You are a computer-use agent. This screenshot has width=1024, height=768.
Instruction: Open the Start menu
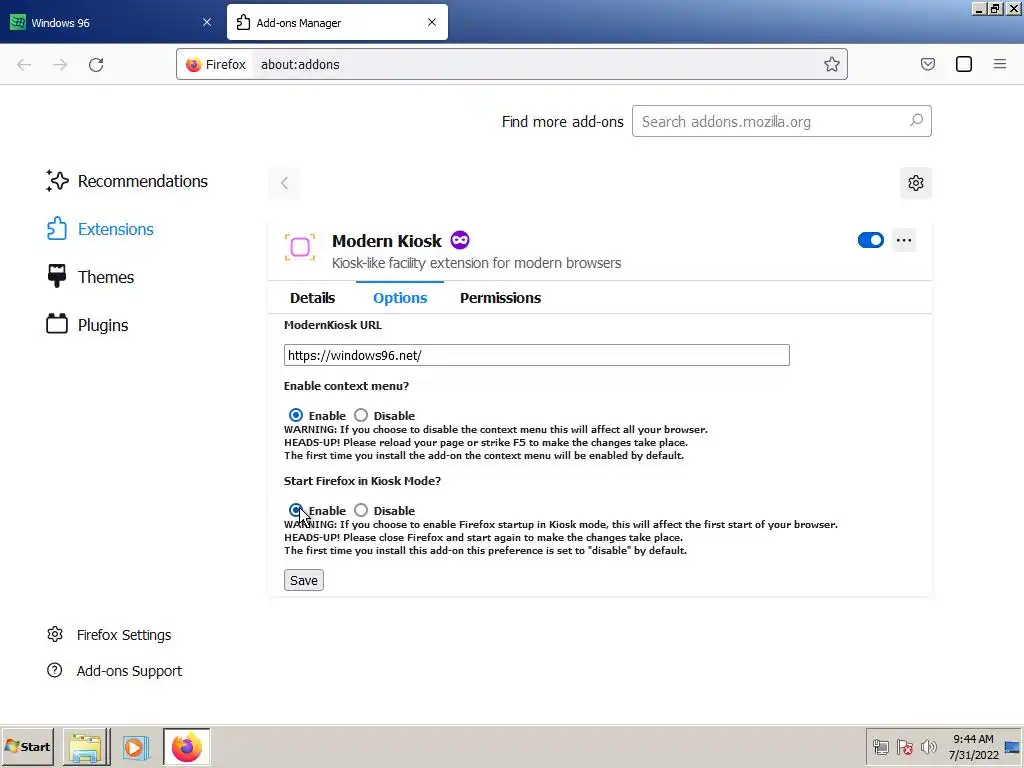click(x=28, y=746)
